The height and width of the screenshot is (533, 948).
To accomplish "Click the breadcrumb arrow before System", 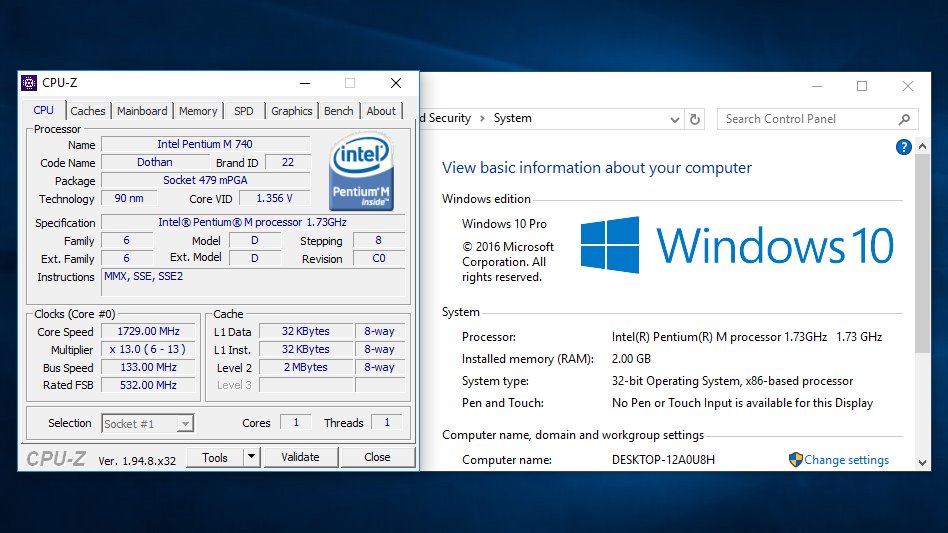I will click(x=482, y=118).
